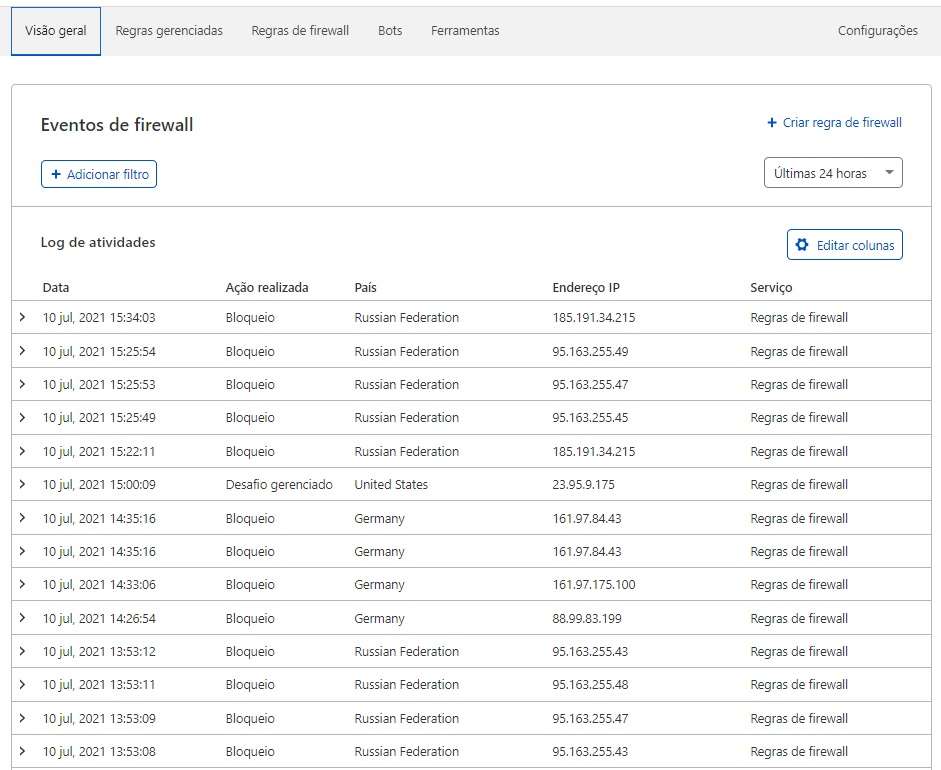Viewport: 941px width, 770px height.
Task: Click the IP address 23.95.9.175
Action: point(583,485)
